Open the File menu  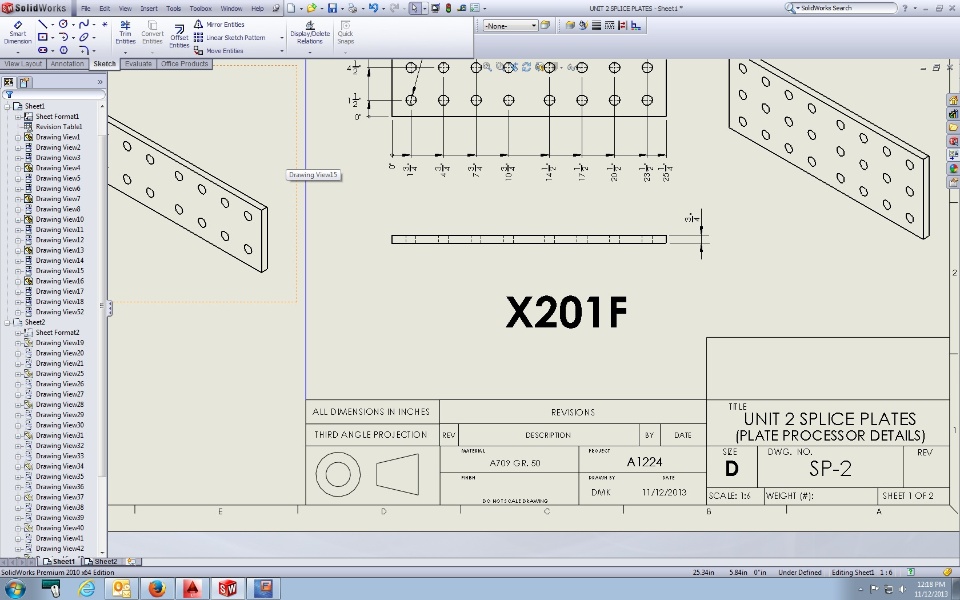pyautogui.click(x=85, y=9)
